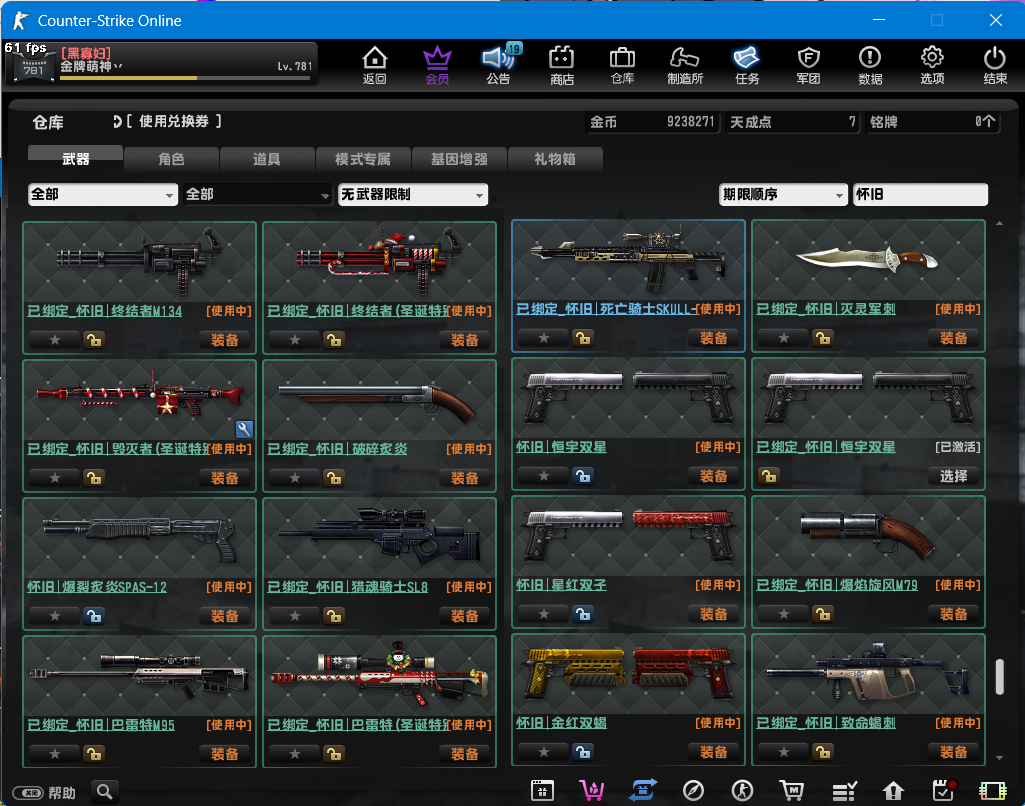Open the blue gift exchange arrows icon
This screenshot has height=806, width=1025.
tap(643, 790)
